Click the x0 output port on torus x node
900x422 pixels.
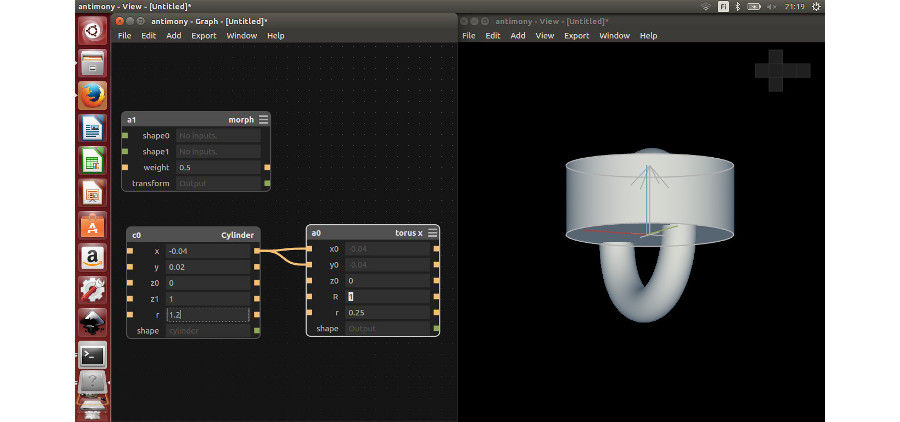436,249
